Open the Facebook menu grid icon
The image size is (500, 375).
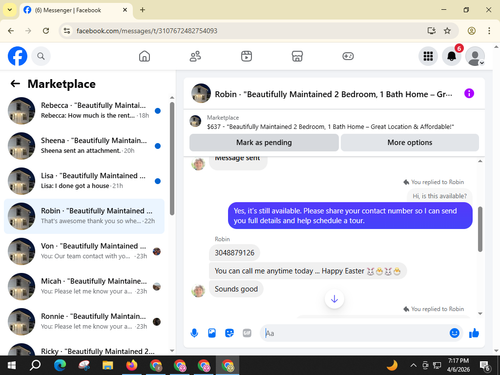pos(428,56)
